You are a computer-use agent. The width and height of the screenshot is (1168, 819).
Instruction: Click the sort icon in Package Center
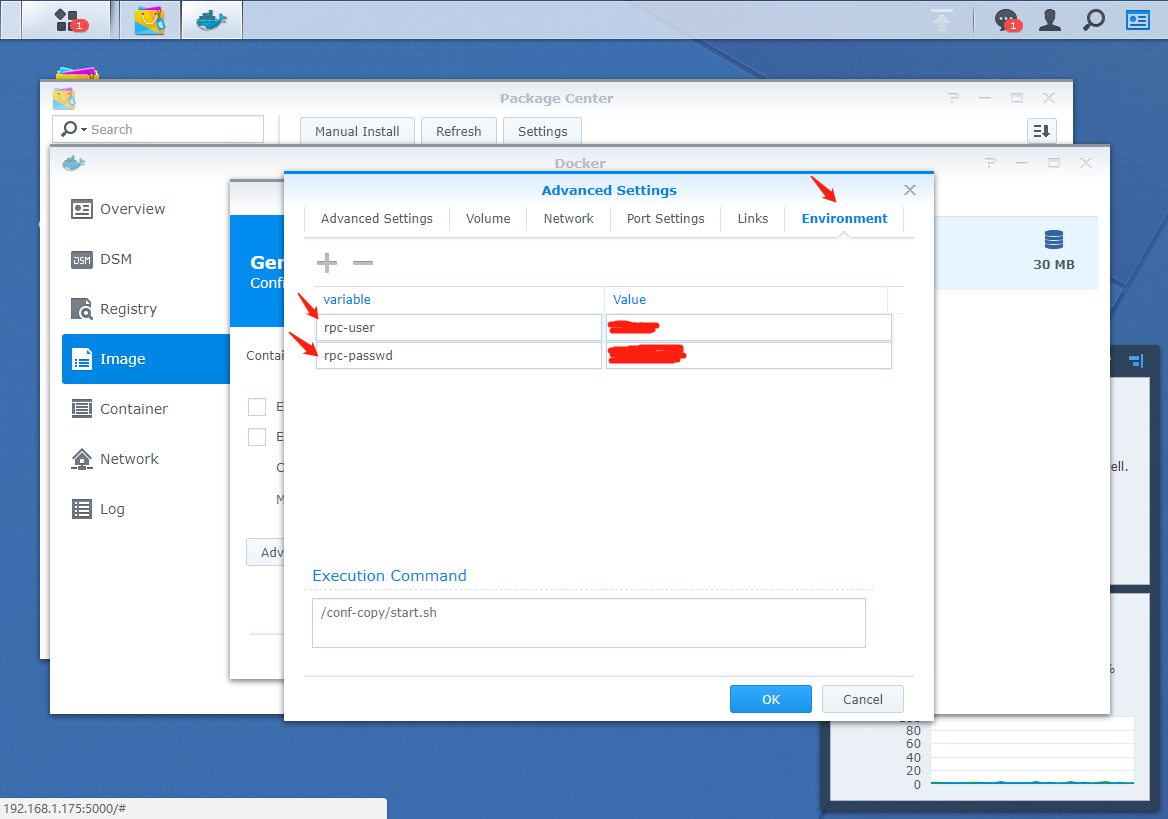click(x=1041, y=131)
